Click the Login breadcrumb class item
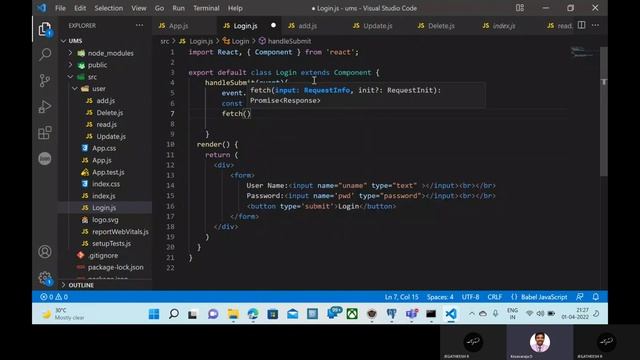Image resolution: width=640 pixels, height=360 pixels. tap(240, 41)
